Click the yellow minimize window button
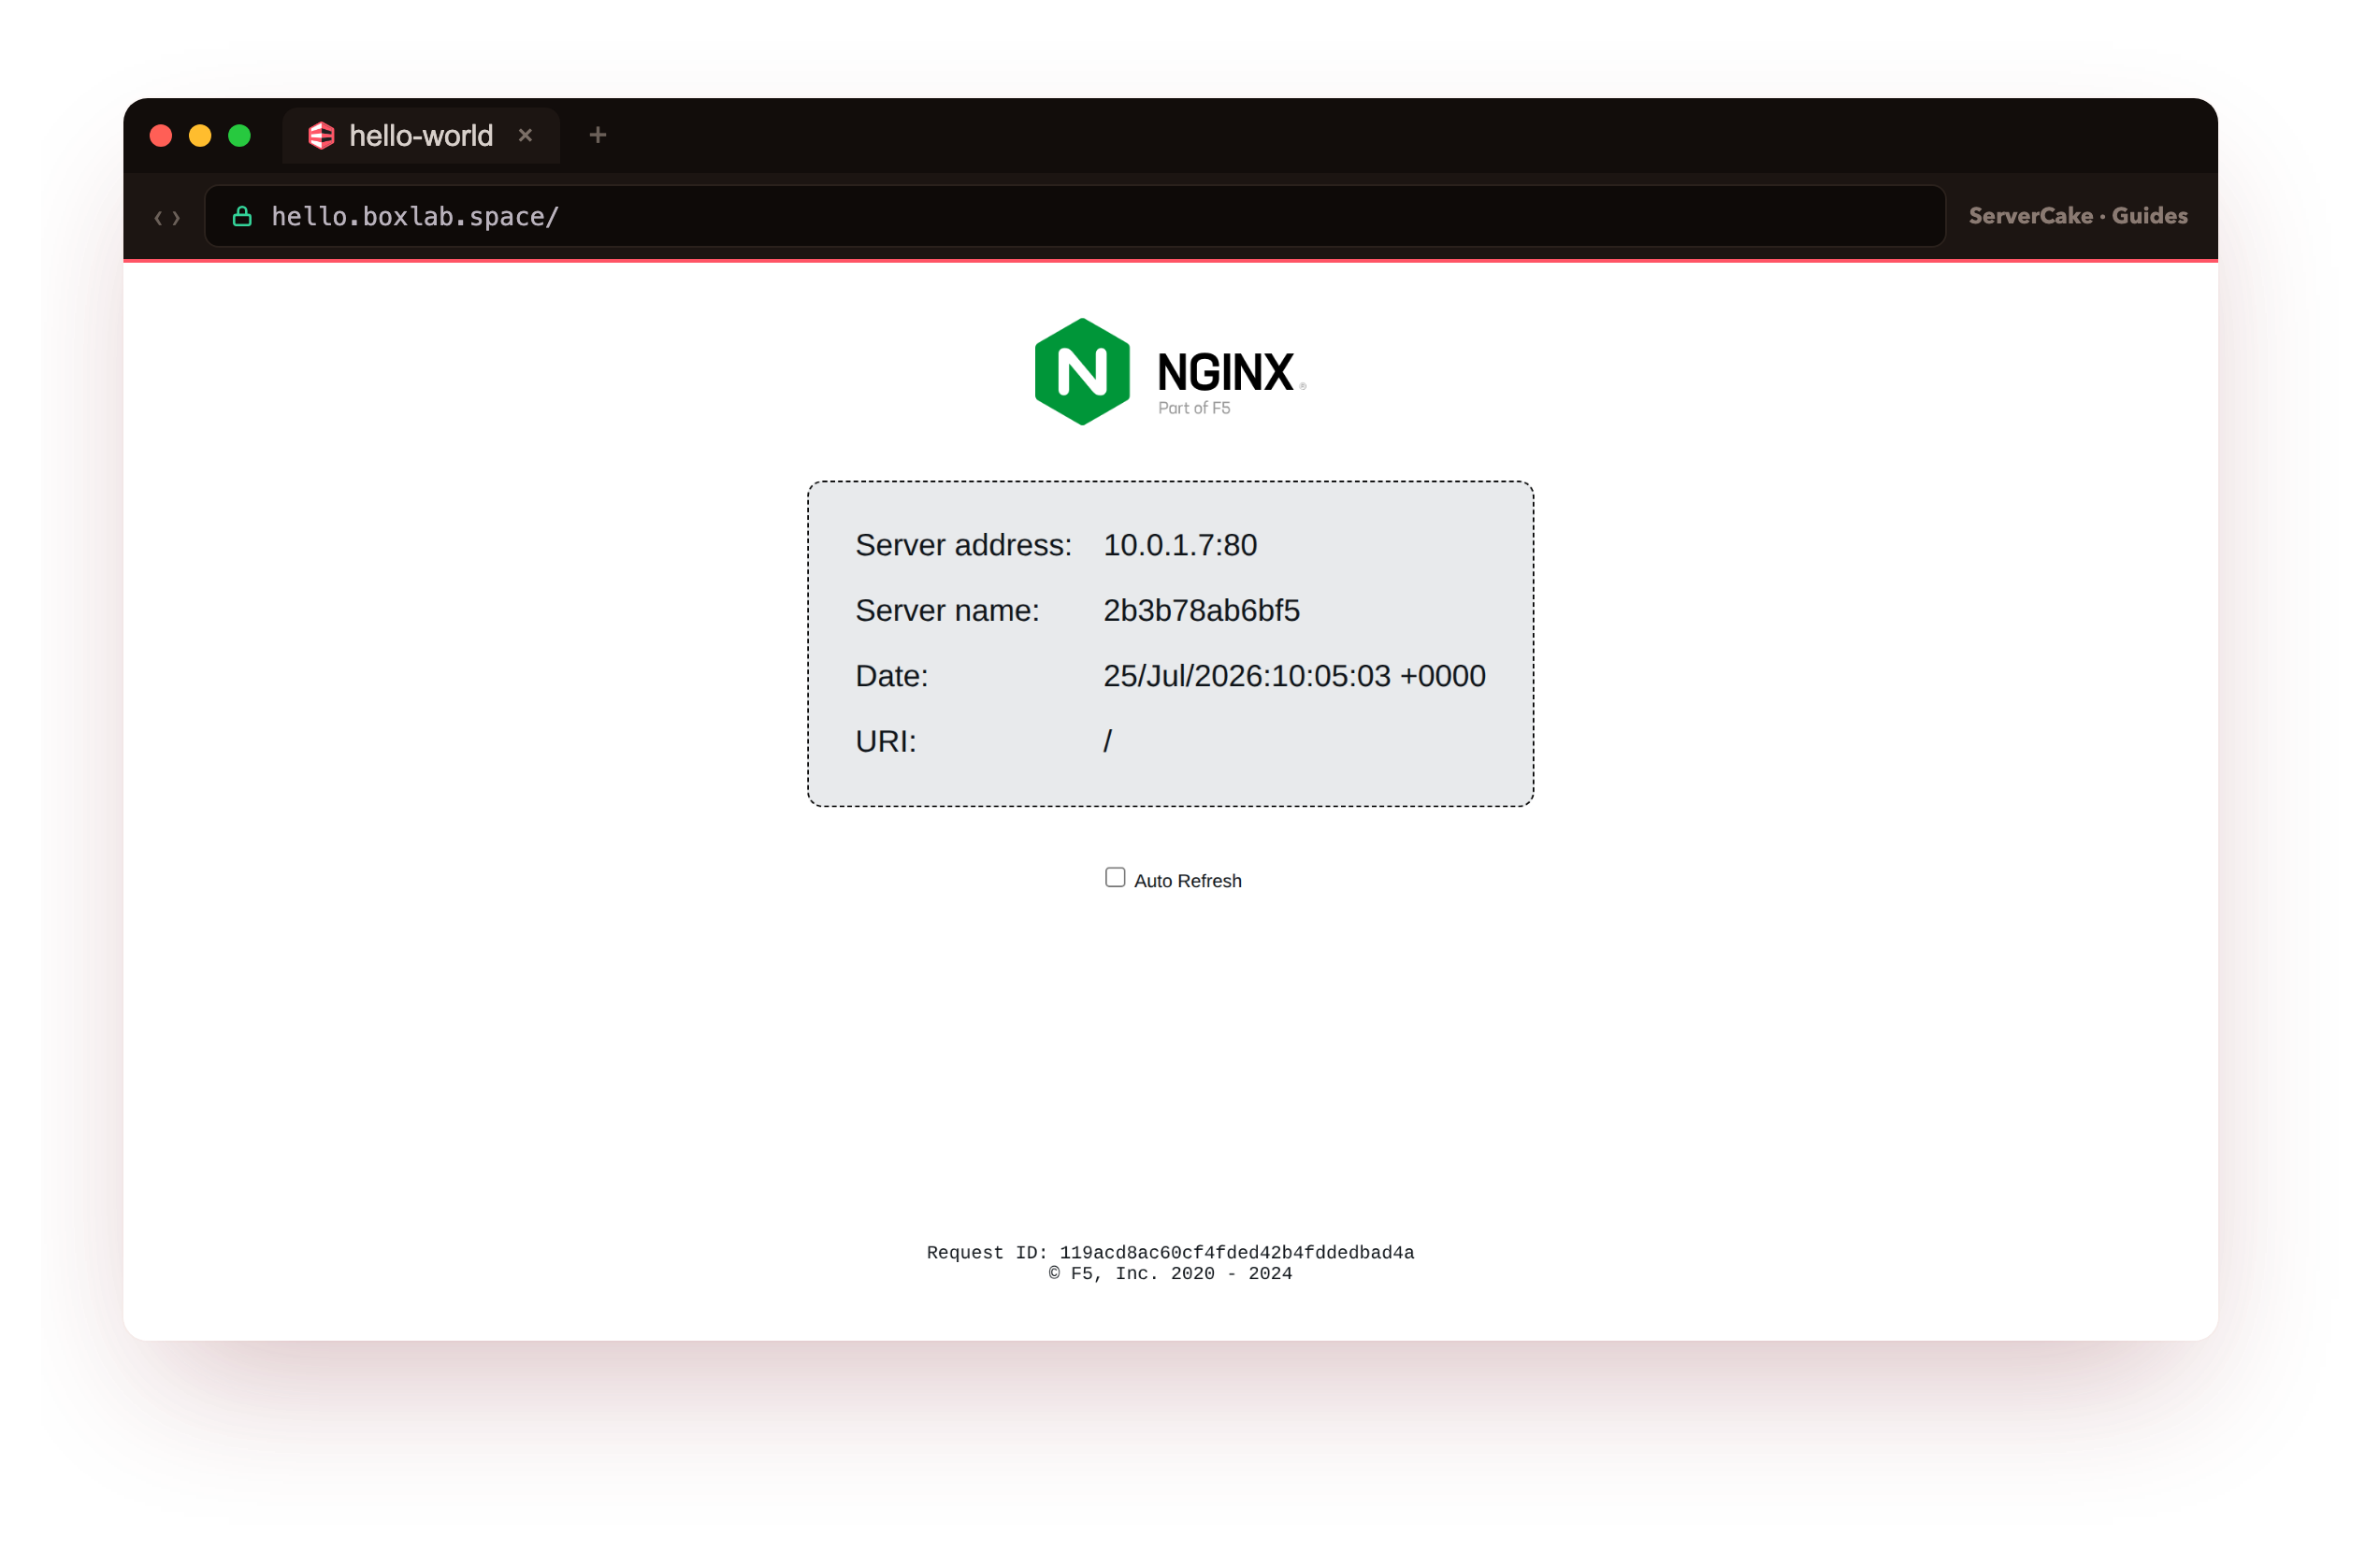The image size is (2380, 1566). 200,136
